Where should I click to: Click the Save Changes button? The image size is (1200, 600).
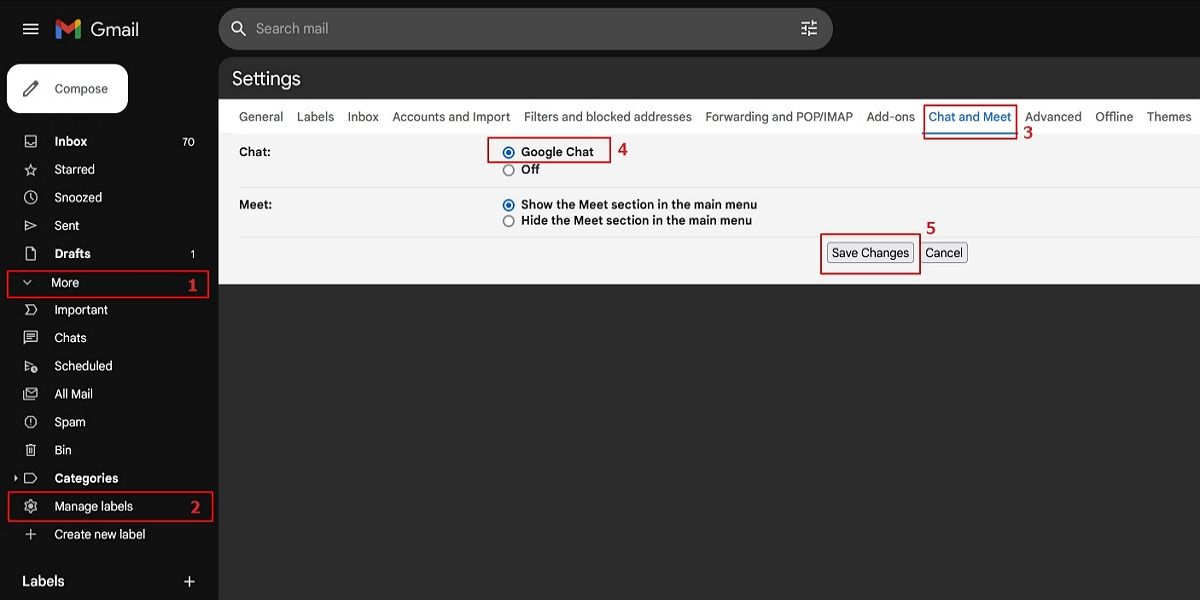click(870, 252)
